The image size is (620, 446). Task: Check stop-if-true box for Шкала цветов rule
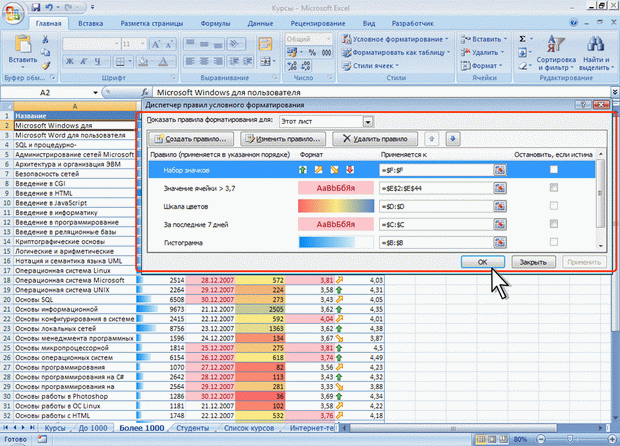554,206
